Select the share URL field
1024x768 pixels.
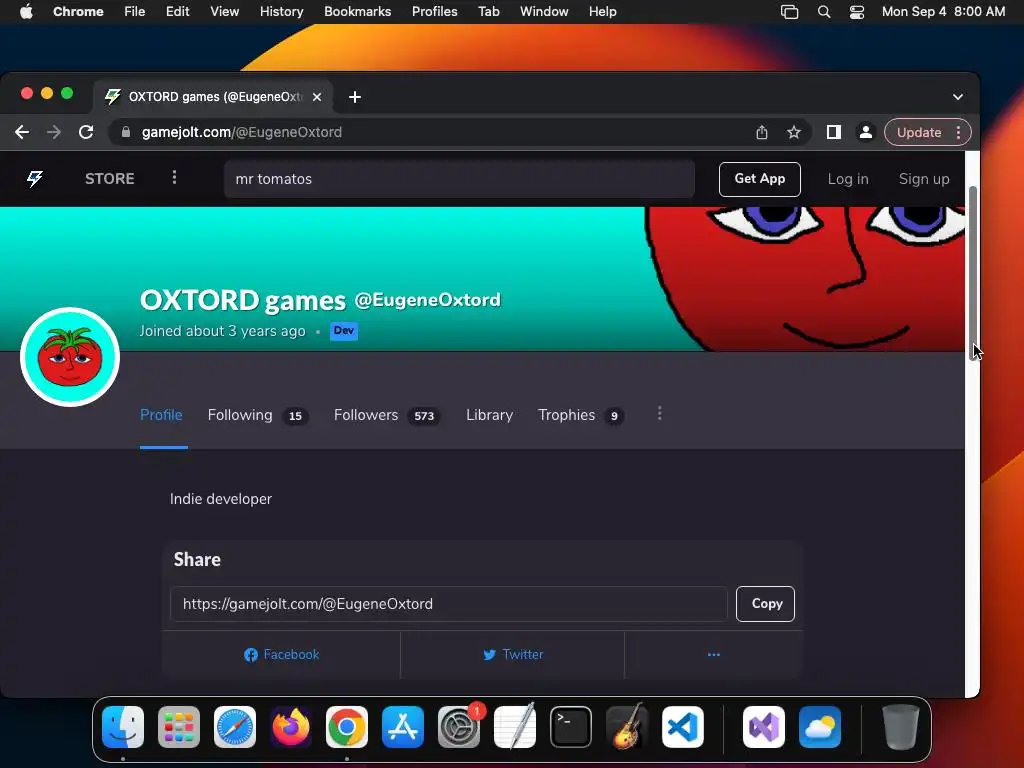click(x=449, y=603)
